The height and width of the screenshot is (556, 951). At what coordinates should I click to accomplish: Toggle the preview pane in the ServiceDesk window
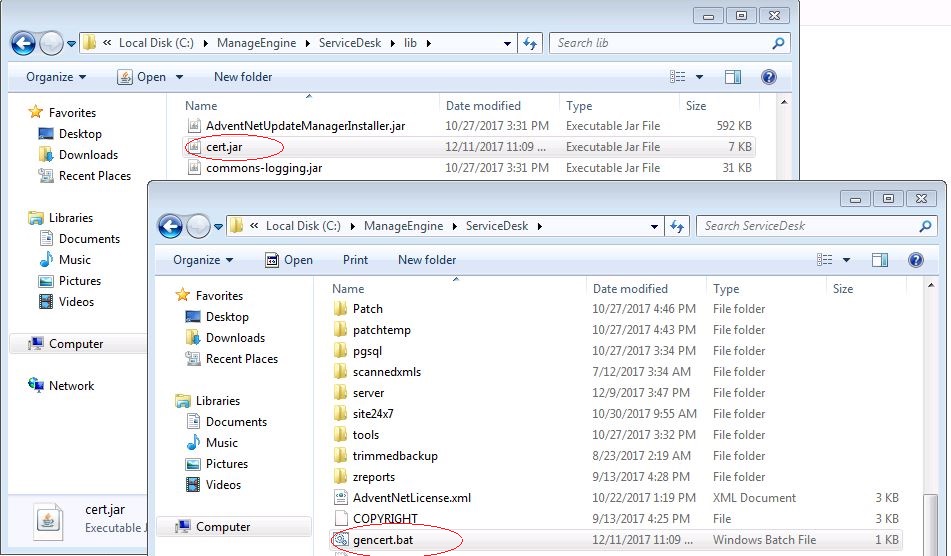coord(880,260)
